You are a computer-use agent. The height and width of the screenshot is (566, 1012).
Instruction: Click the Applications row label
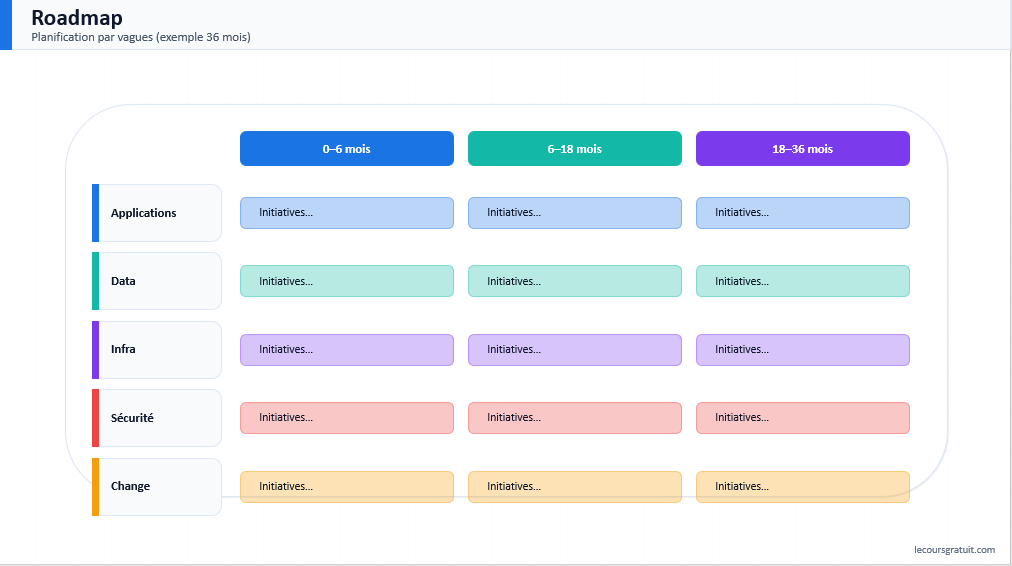click(x=157, y=213)
